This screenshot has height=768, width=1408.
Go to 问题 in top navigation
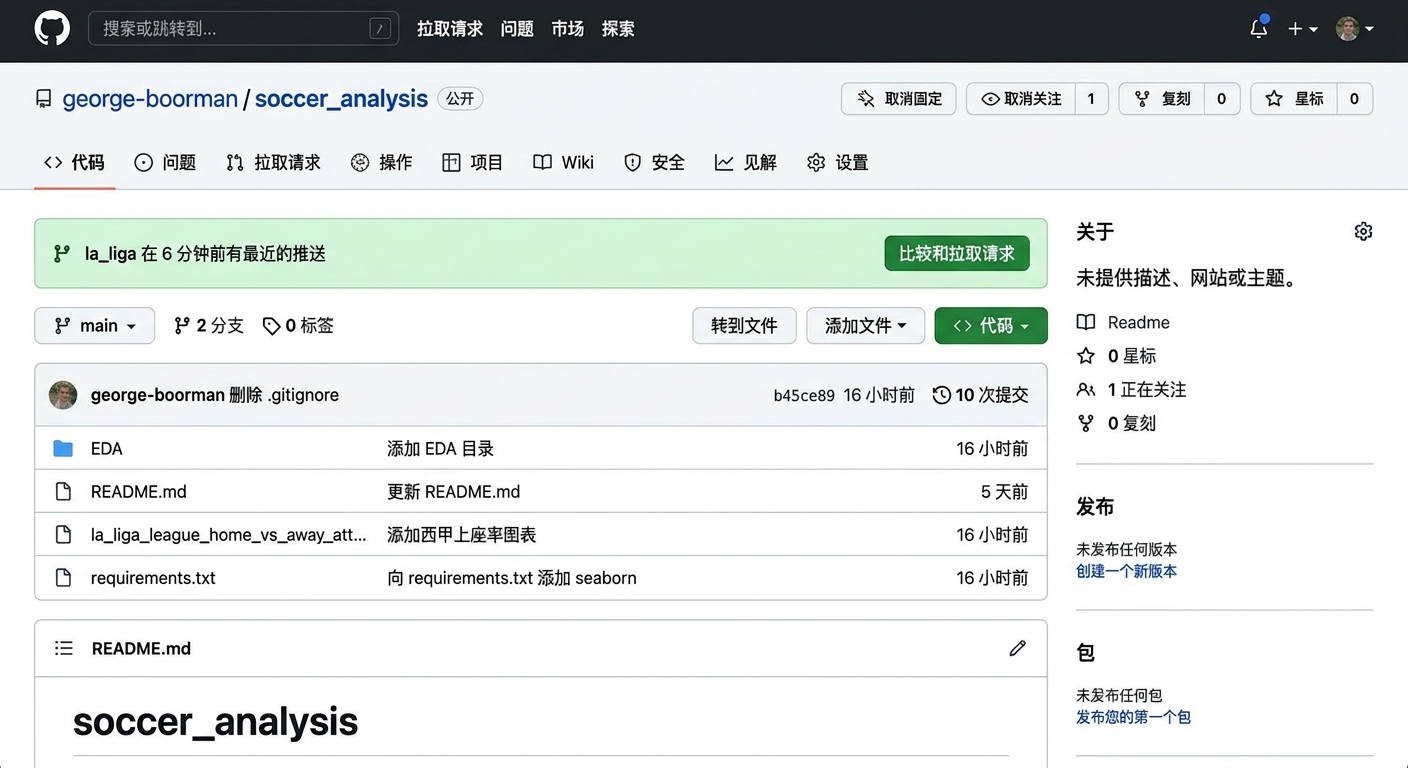coord(517,29)
